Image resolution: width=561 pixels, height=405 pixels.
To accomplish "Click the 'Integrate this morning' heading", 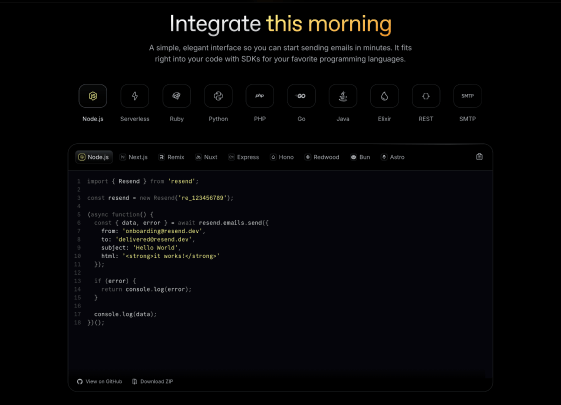I will (x=280, y=24).
